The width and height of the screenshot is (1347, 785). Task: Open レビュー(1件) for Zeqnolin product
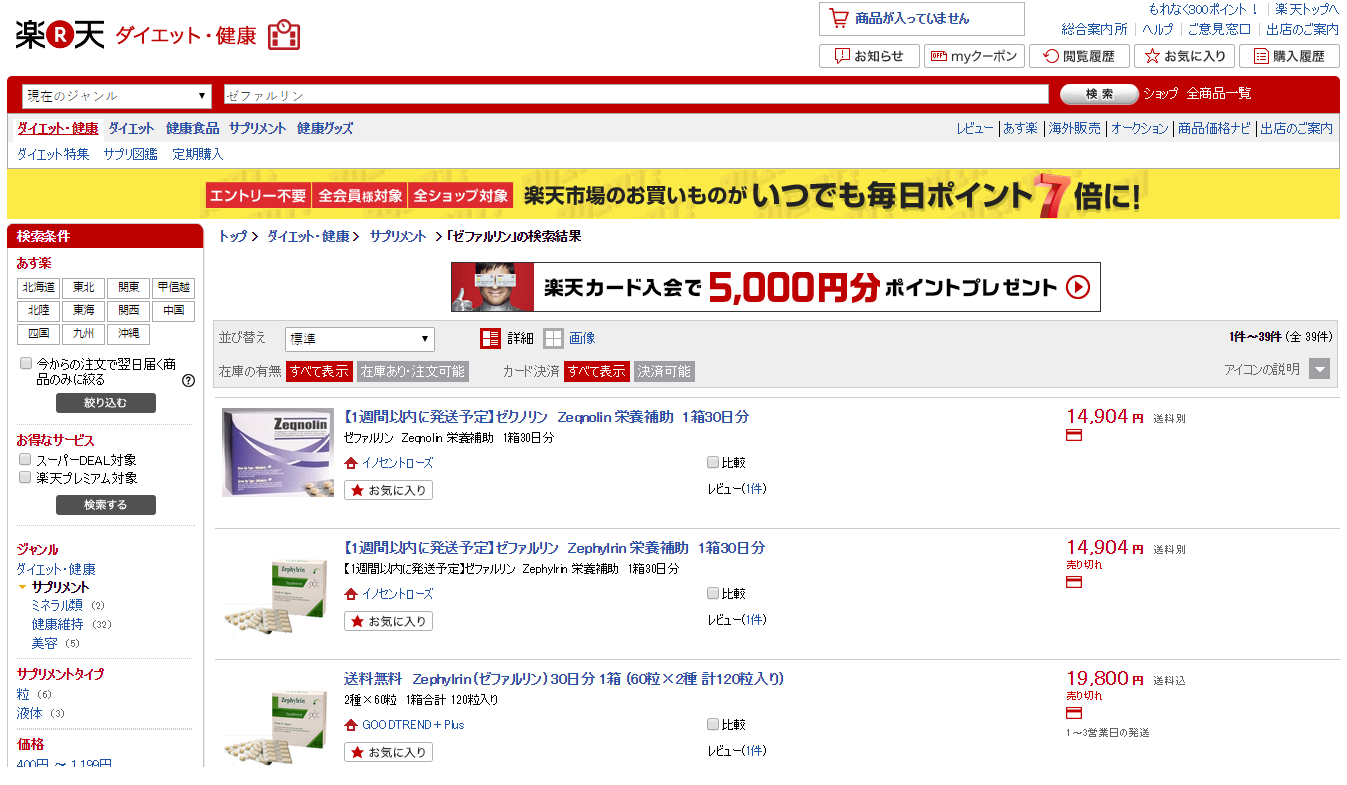pyautogui.click(x=737, y=489)
